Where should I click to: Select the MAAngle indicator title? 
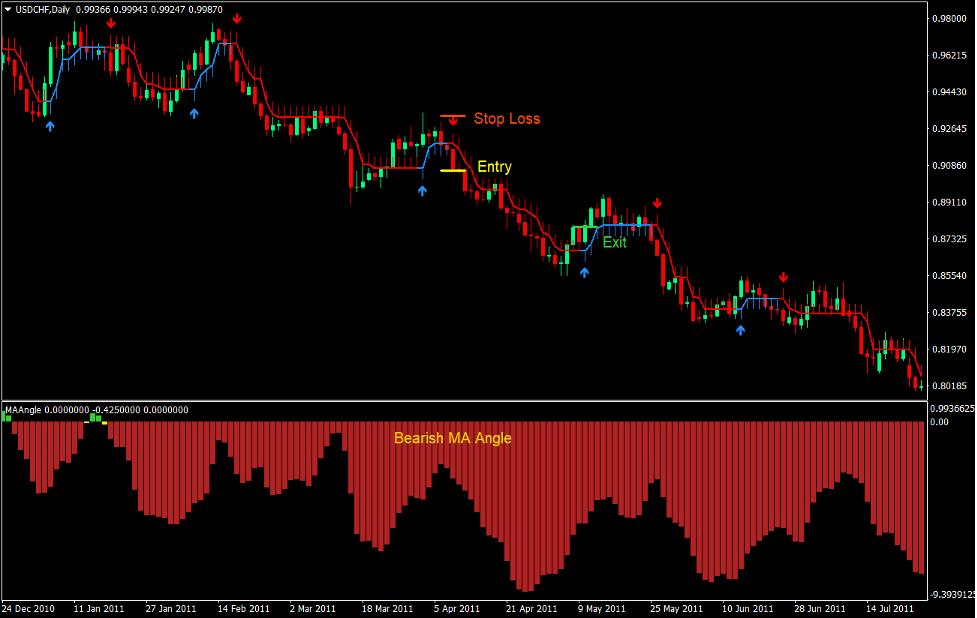22,409
